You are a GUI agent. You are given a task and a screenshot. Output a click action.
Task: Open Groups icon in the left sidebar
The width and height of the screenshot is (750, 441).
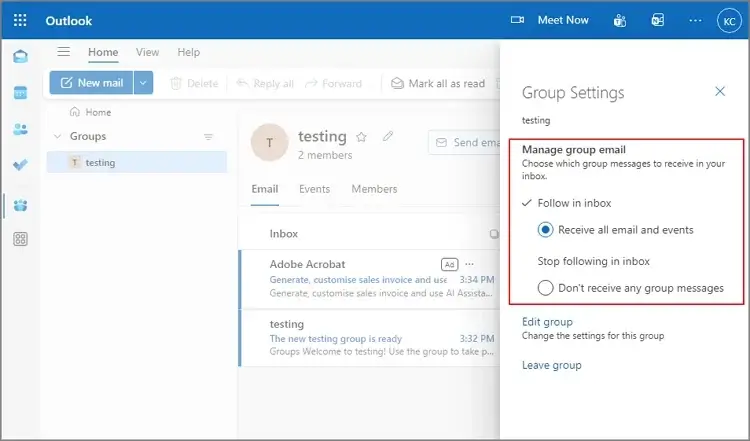[20, 205]
